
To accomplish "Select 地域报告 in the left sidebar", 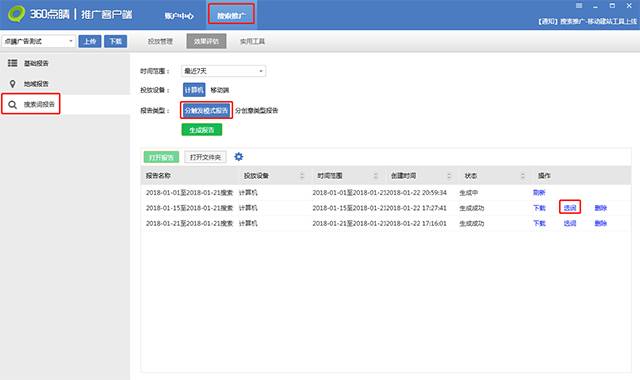I will 36,84.
